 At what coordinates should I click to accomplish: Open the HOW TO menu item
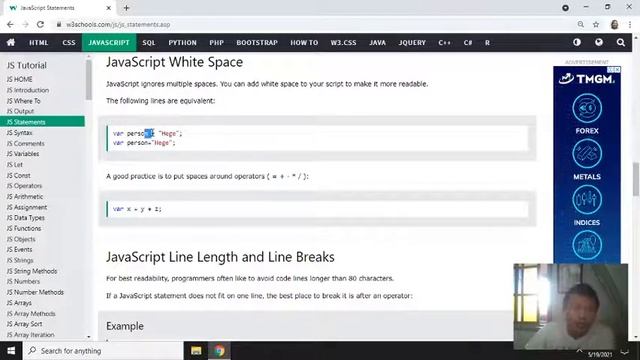coord(304,42)
